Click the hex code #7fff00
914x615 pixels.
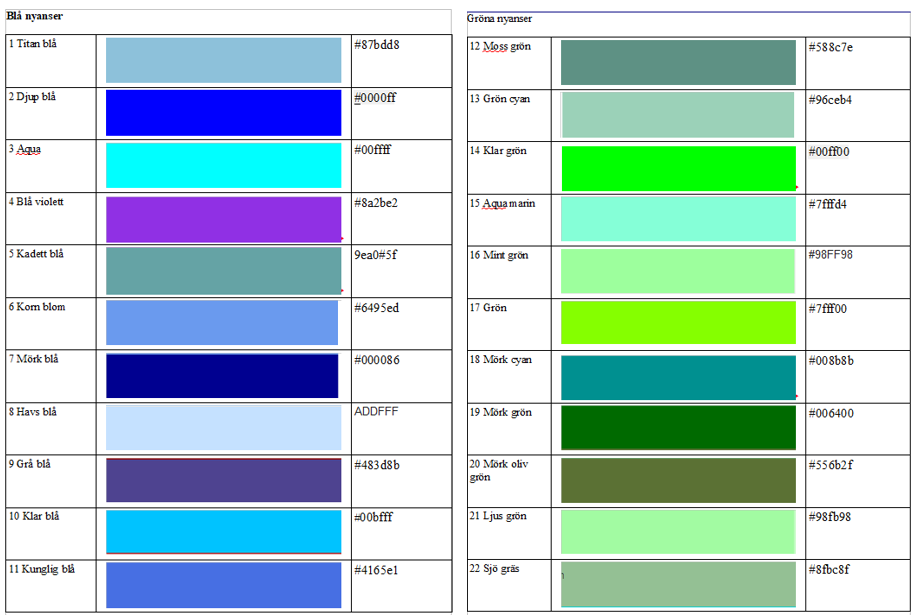[828, 308]
